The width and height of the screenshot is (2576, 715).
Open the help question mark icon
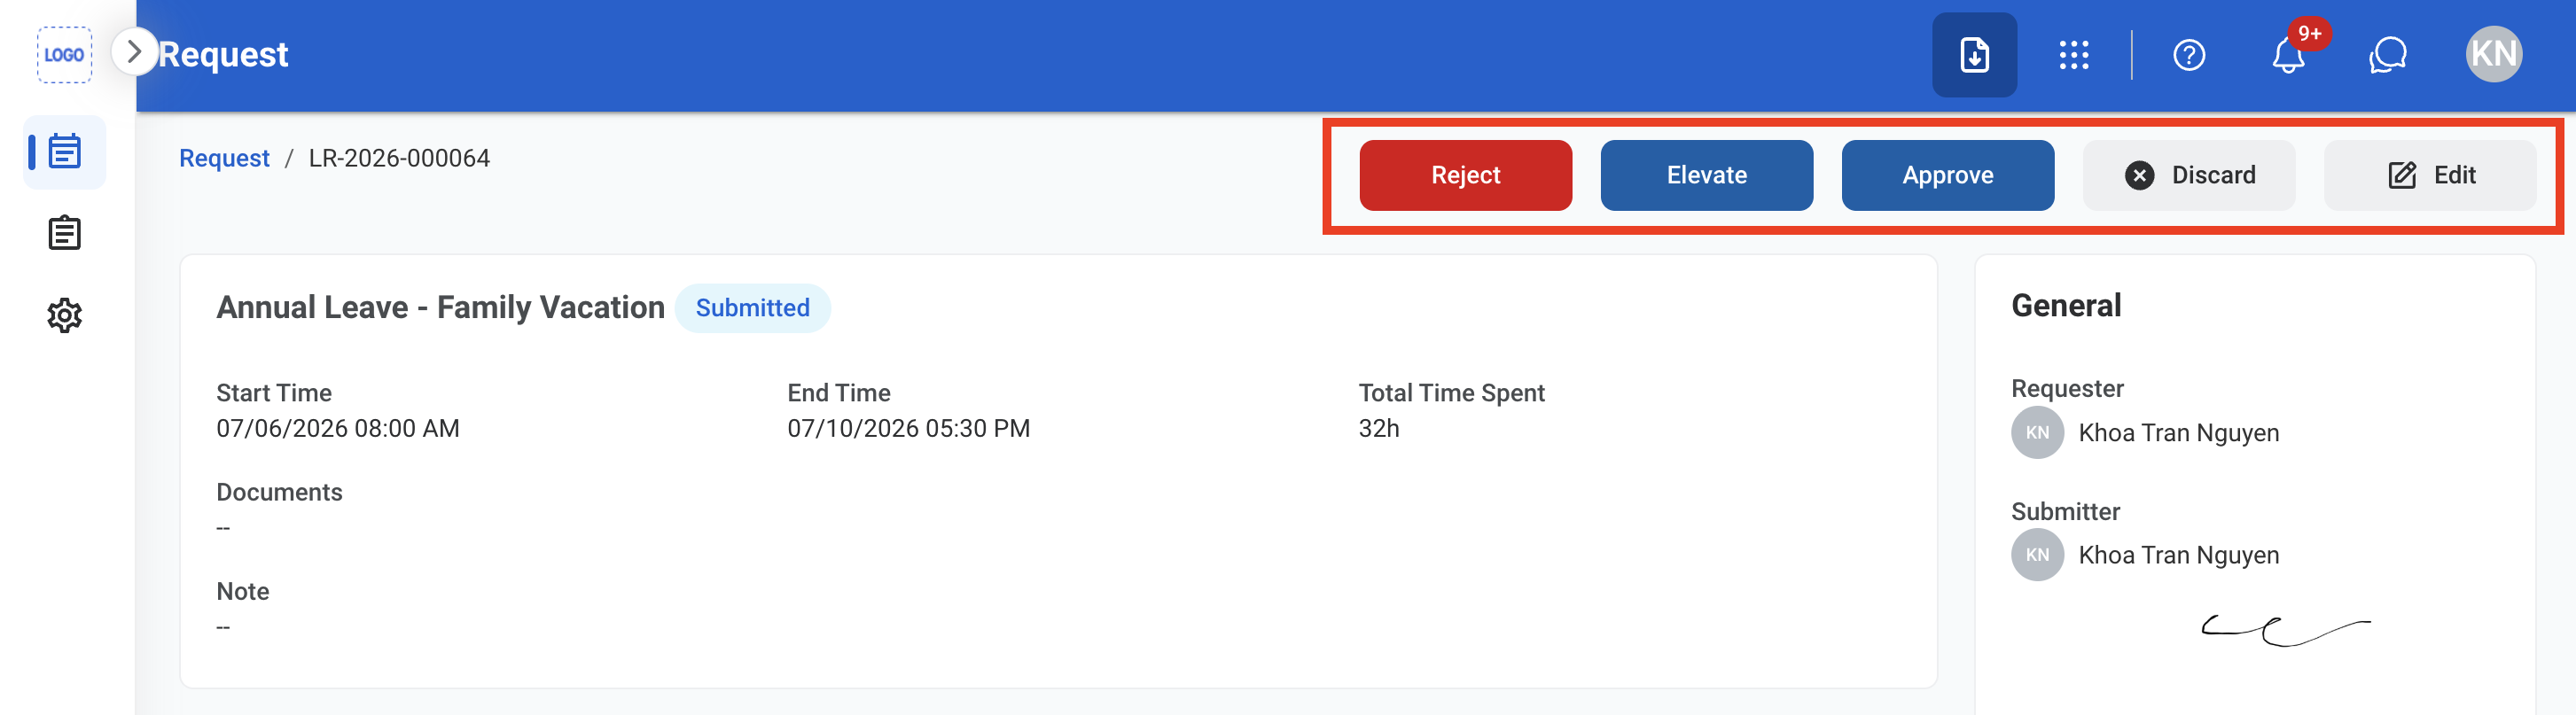click(2189, 55)
